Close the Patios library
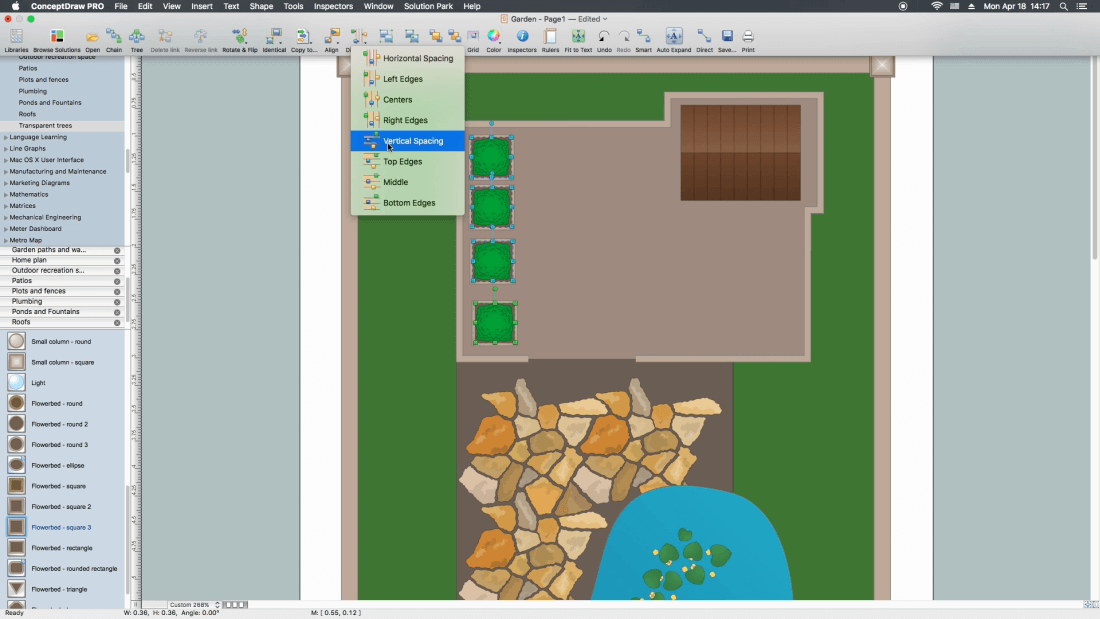Viewport: 1100px width, 619px height. click(x=117, y=281)
